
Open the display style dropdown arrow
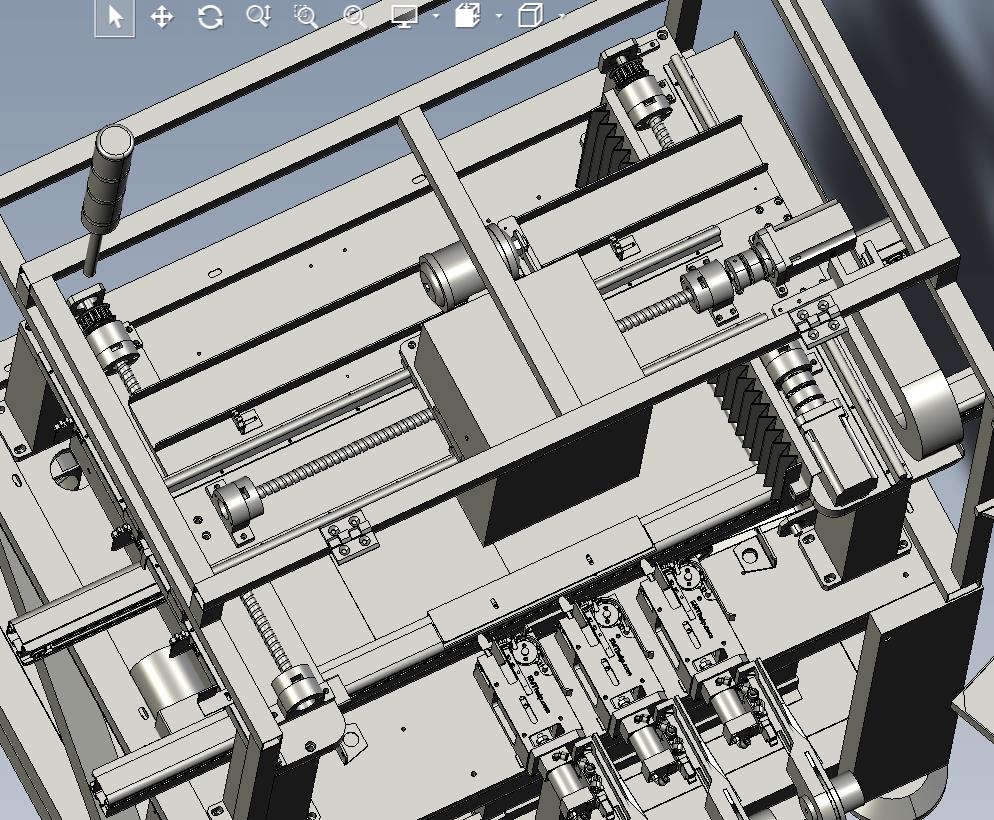(436, 15)
